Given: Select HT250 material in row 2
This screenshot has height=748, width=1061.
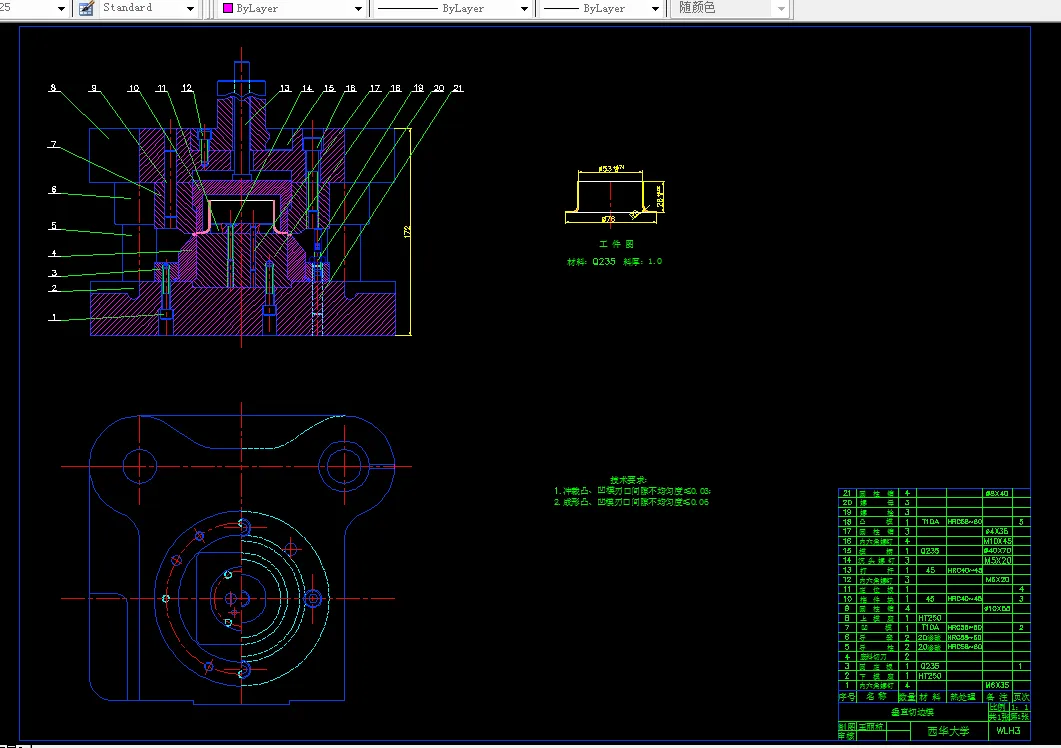Looking at the screenshot, I should [x=930, y=676].
